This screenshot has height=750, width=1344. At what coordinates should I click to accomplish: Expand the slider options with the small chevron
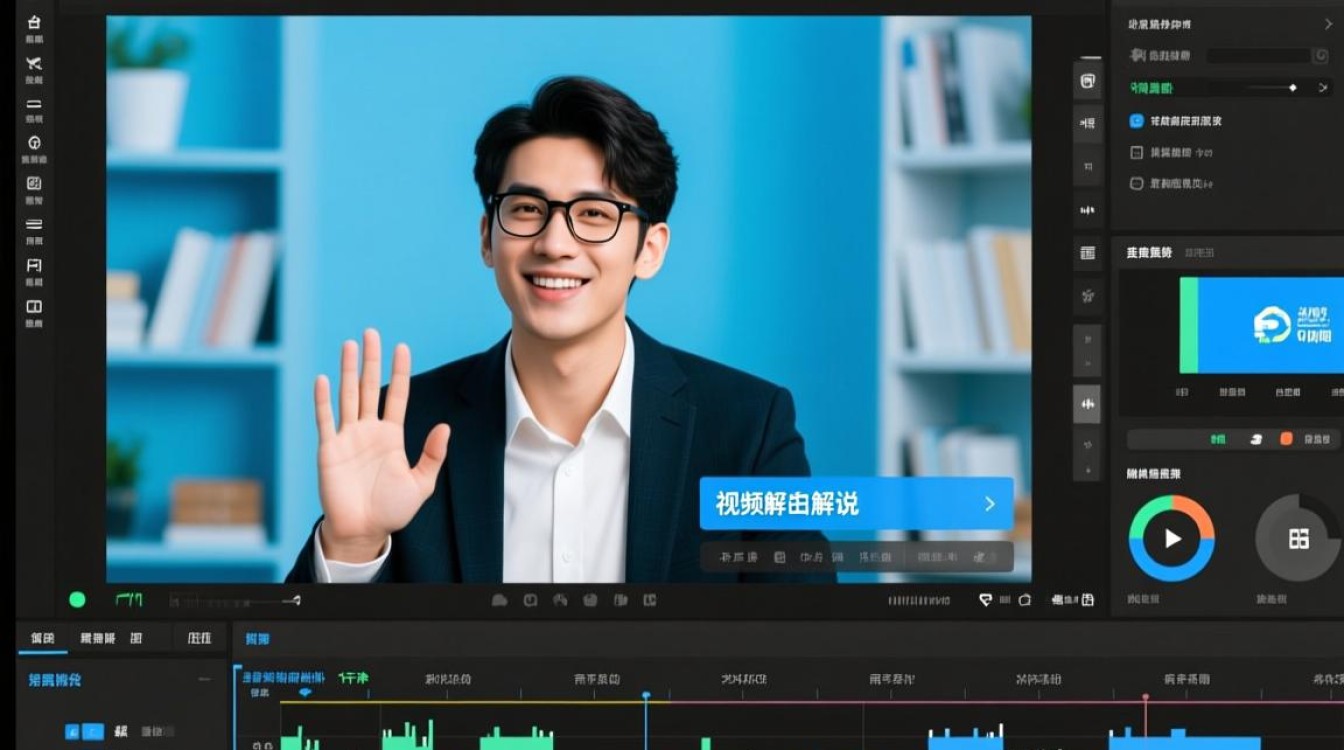(1322, 87)
